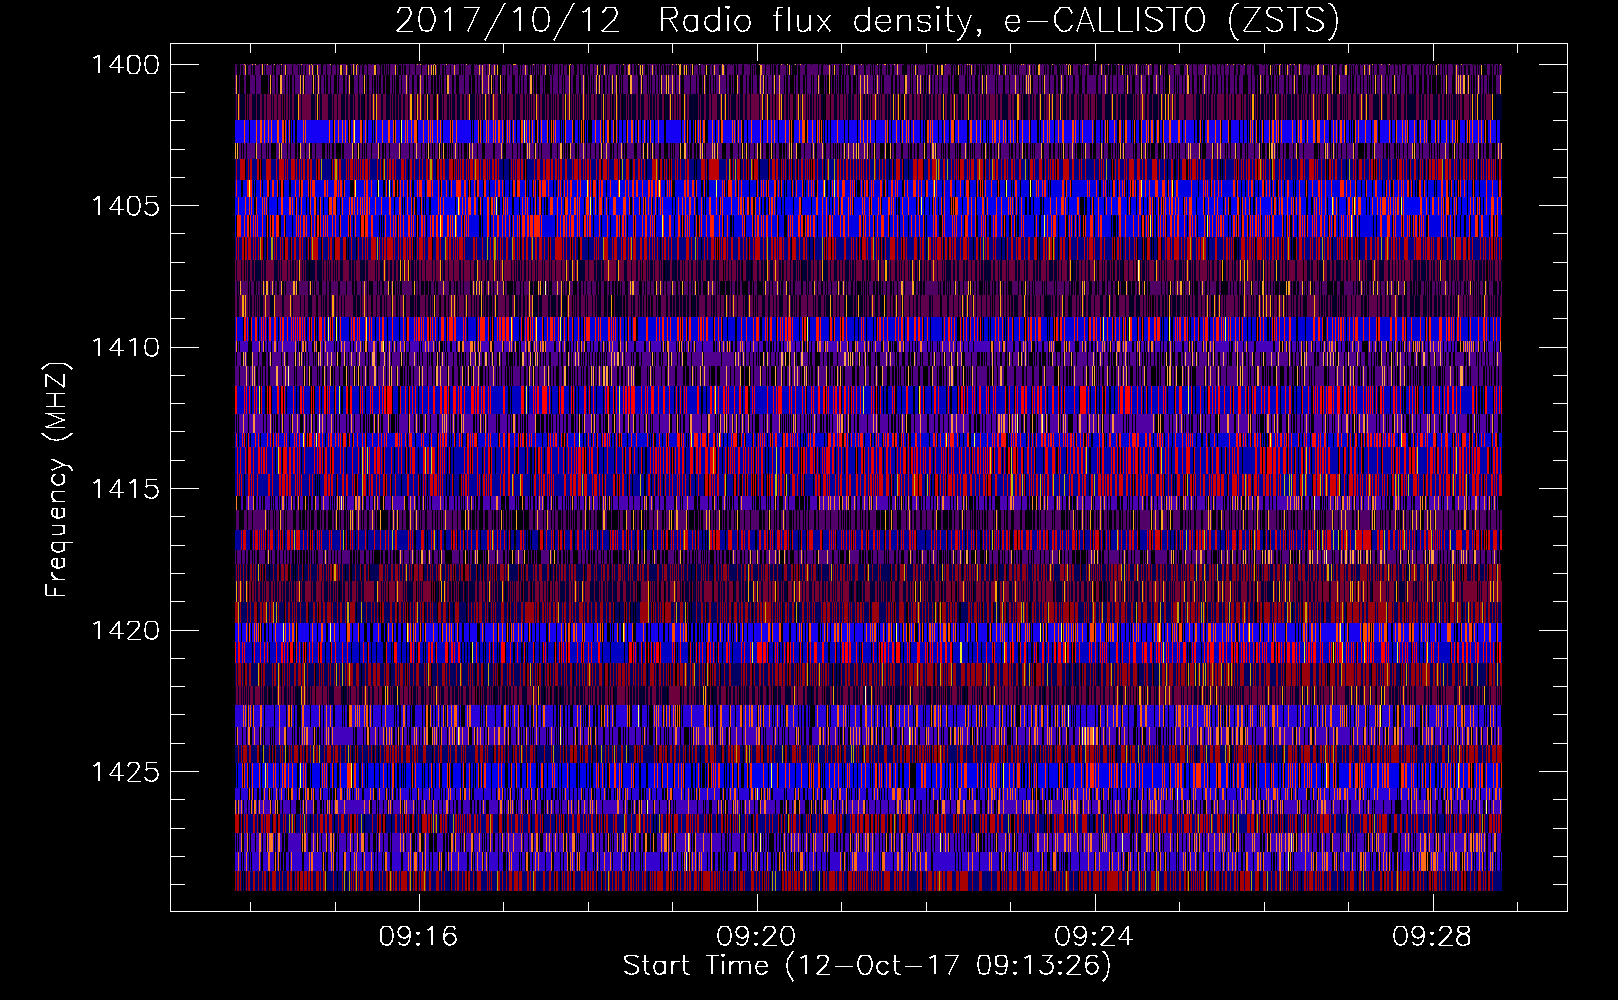Click the 09:16 time axis label
Screen dimensions: 1618x1000
pyautogui.click(x=418, y=936)
